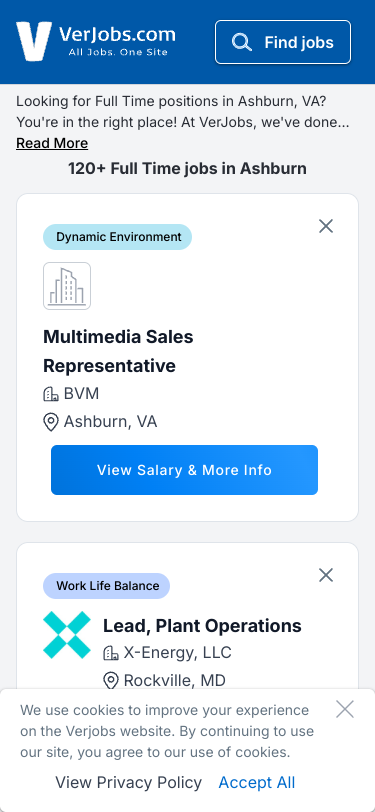Select the Dynamic Environment tag
This screenshot has width=375, height=812.
coord(118,237)
